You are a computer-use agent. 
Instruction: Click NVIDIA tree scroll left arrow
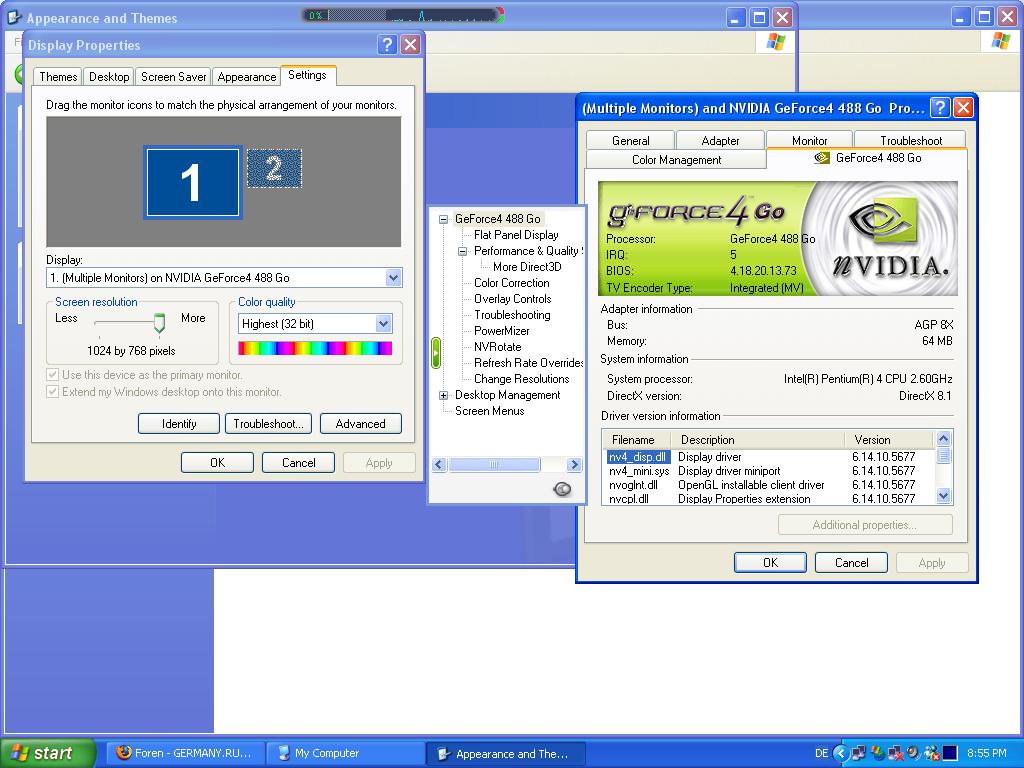[439, 465]
